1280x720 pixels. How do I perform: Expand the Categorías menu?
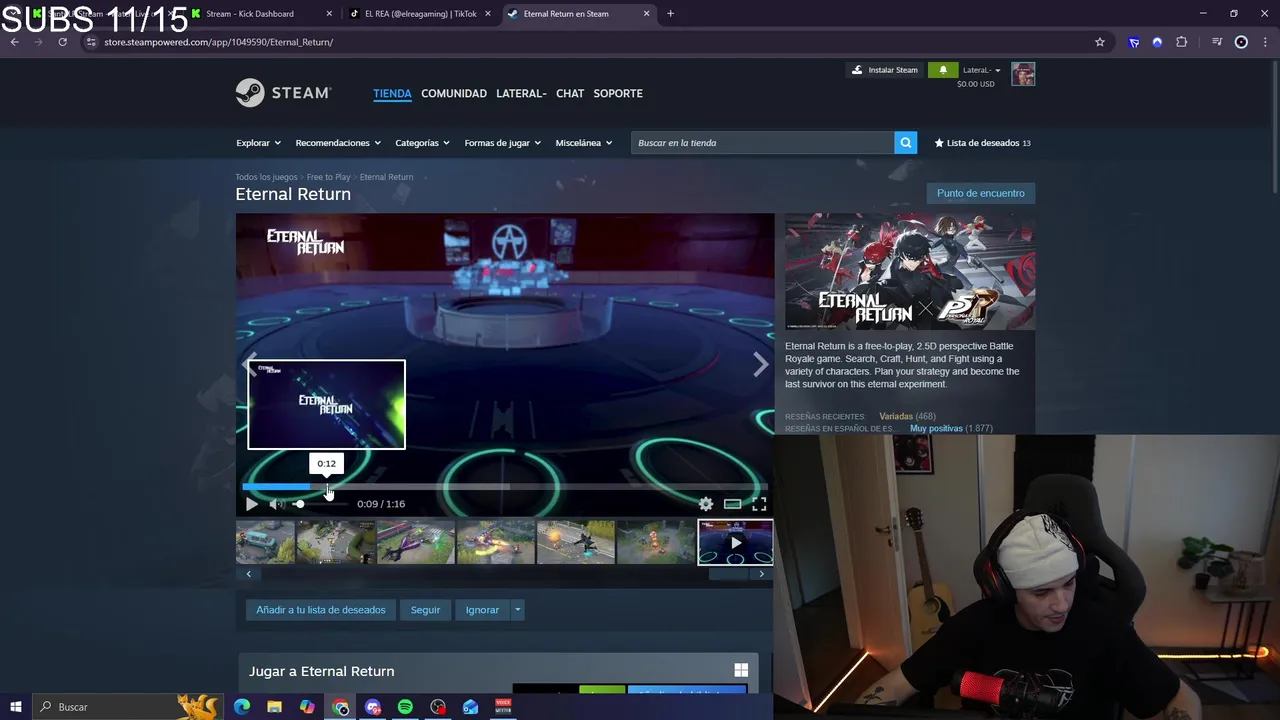point(422,143)
